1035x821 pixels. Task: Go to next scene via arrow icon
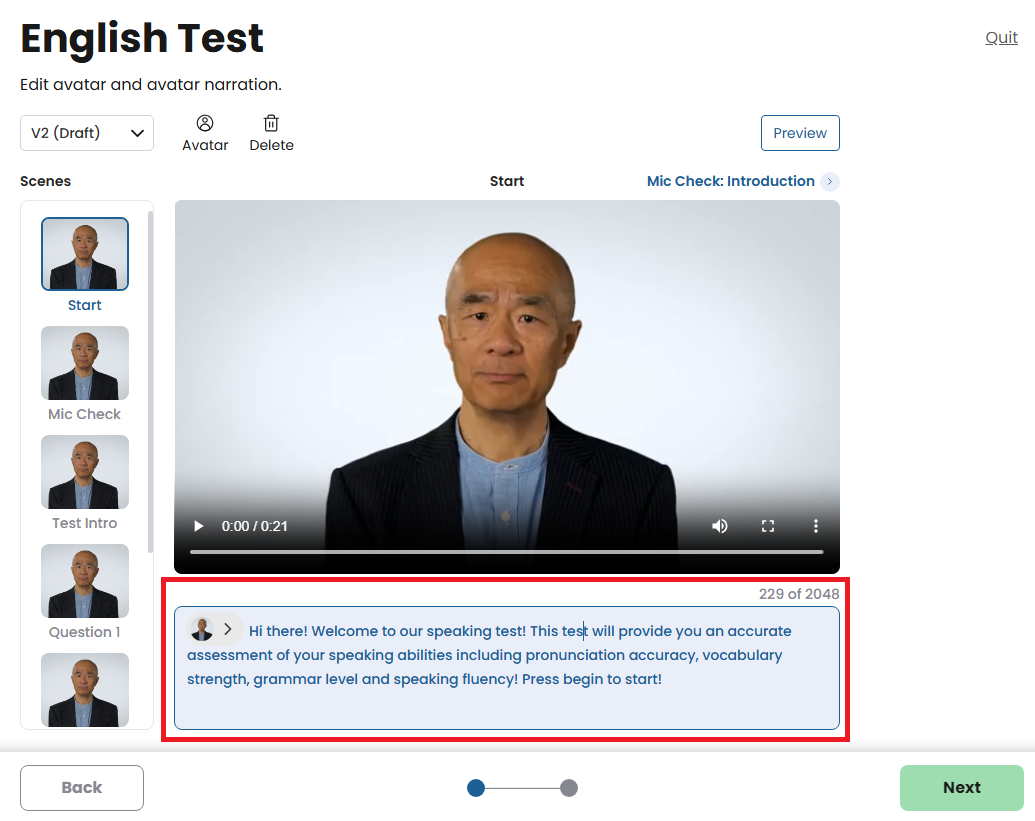tap(829, 182)
